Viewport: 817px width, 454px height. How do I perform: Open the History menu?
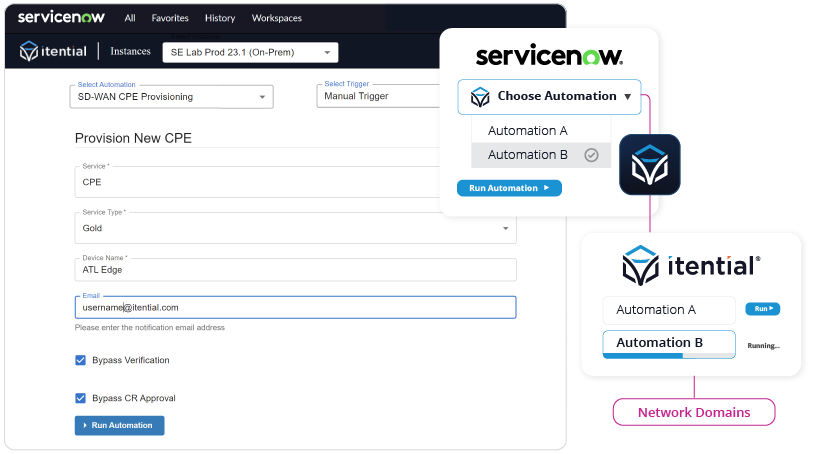click(220, 18)
